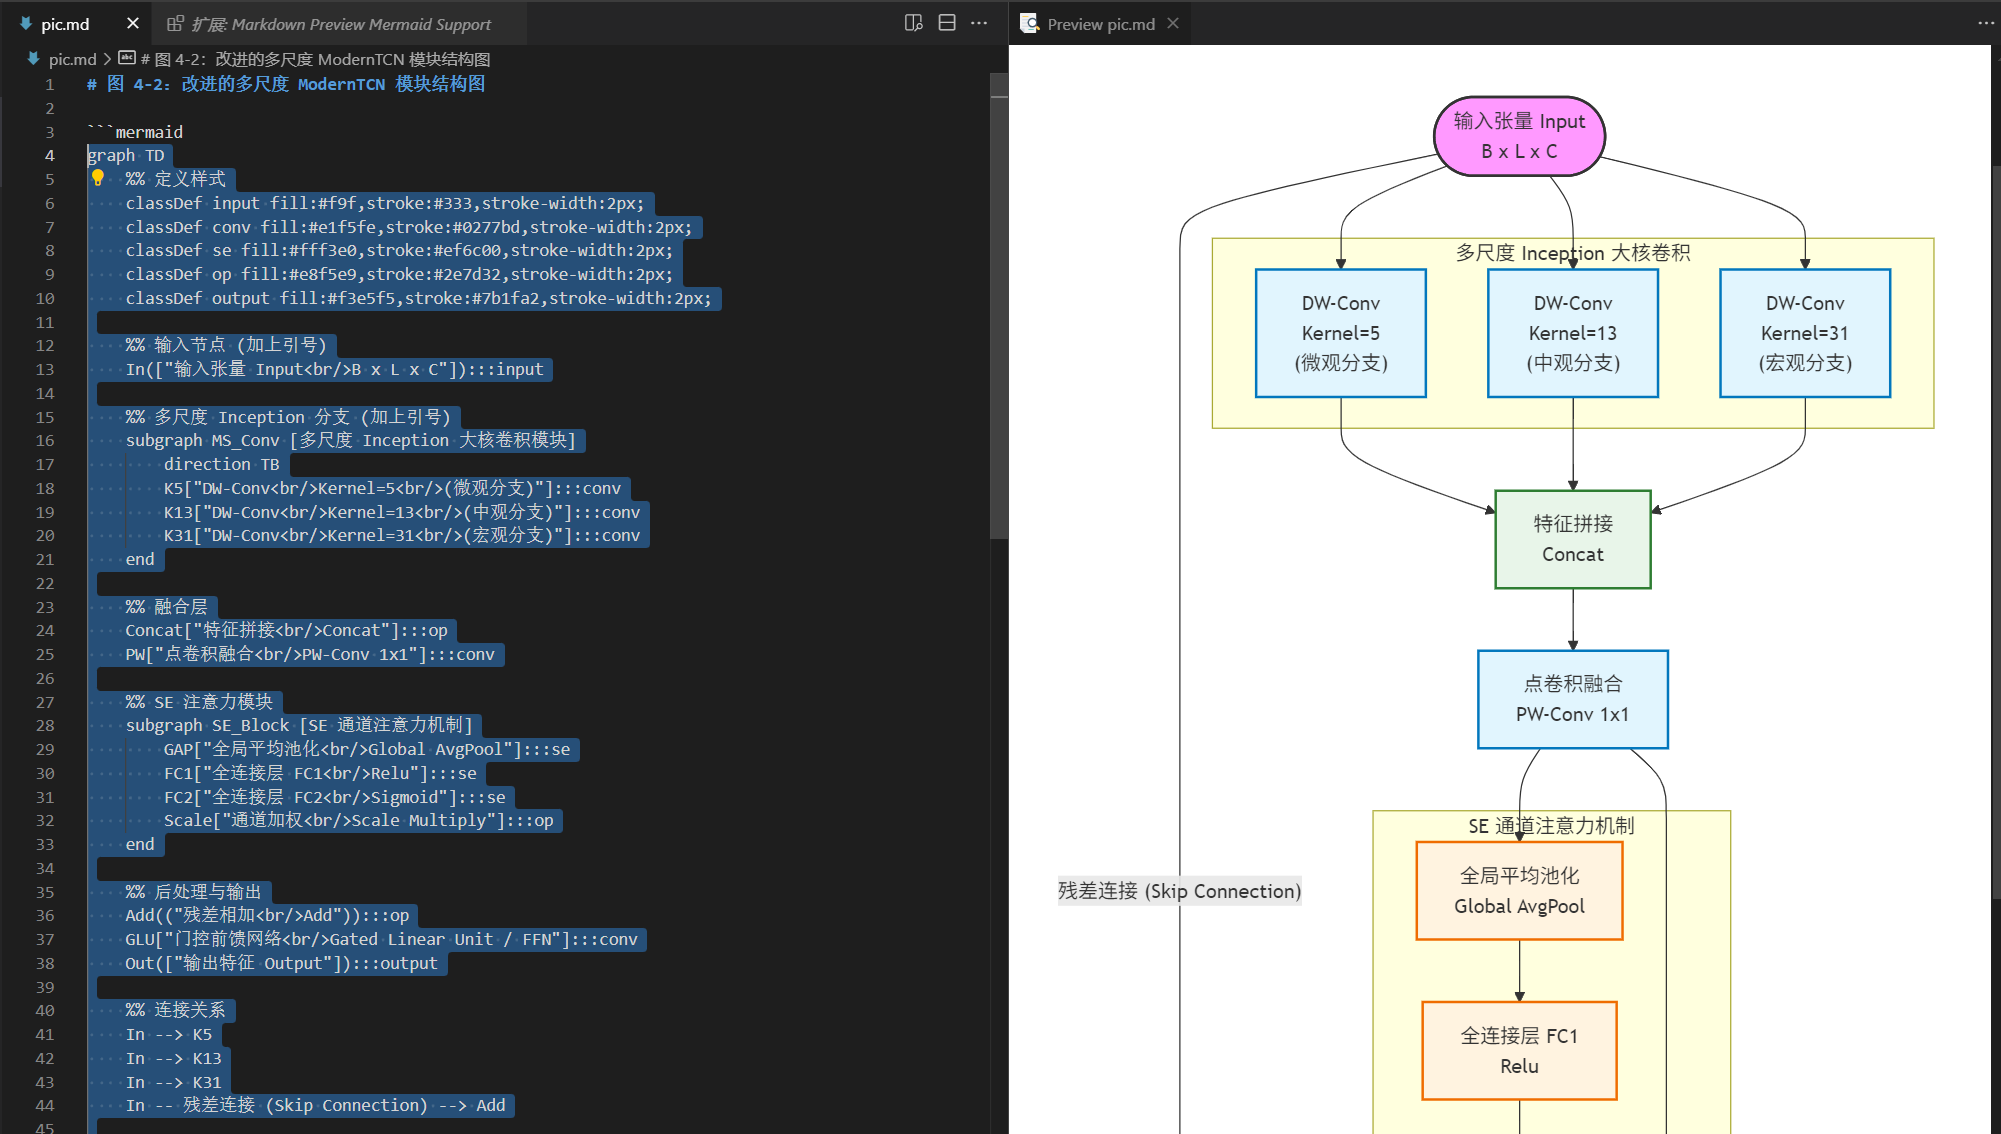This screenshot has height=1134, width=2001.
Task: Click the K13 DW-Conv Kernel=13 code line
Action: 402,512
